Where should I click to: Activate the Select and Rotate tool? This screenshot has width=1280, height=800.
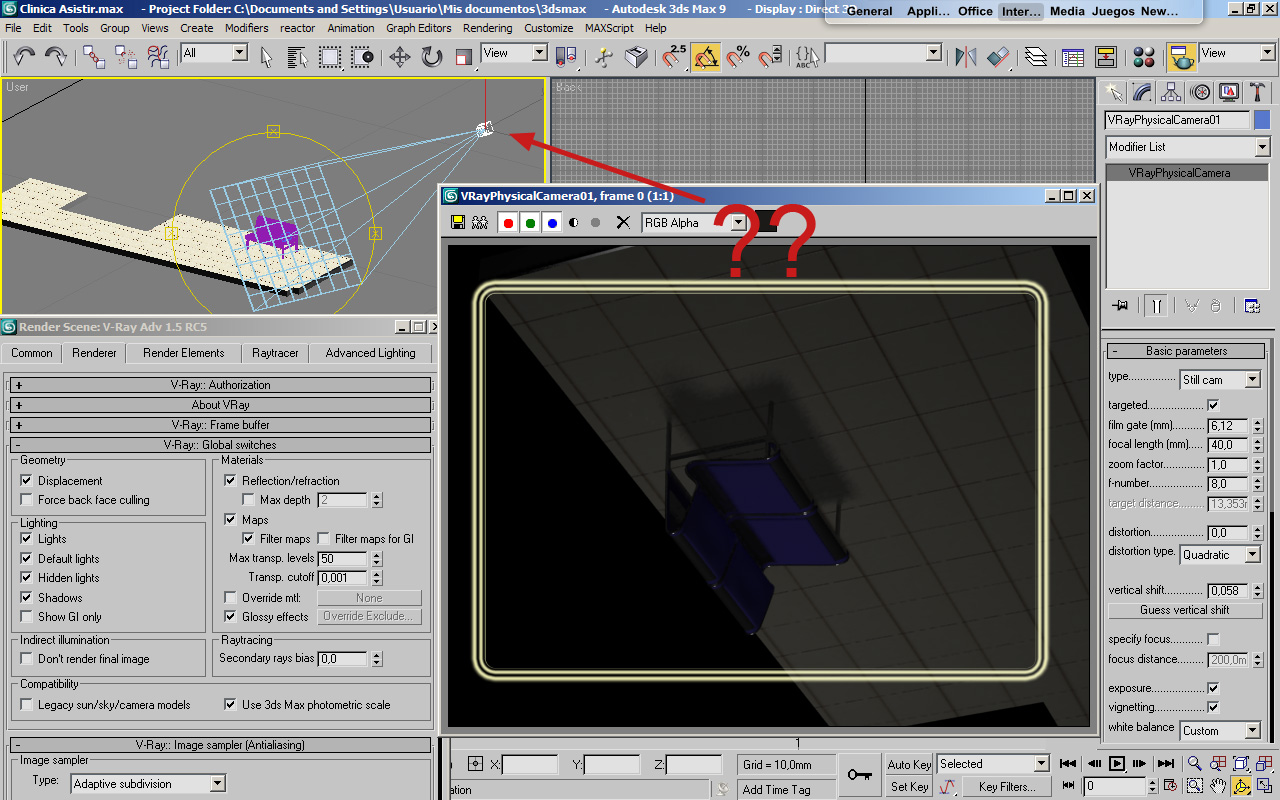point(432,56)
